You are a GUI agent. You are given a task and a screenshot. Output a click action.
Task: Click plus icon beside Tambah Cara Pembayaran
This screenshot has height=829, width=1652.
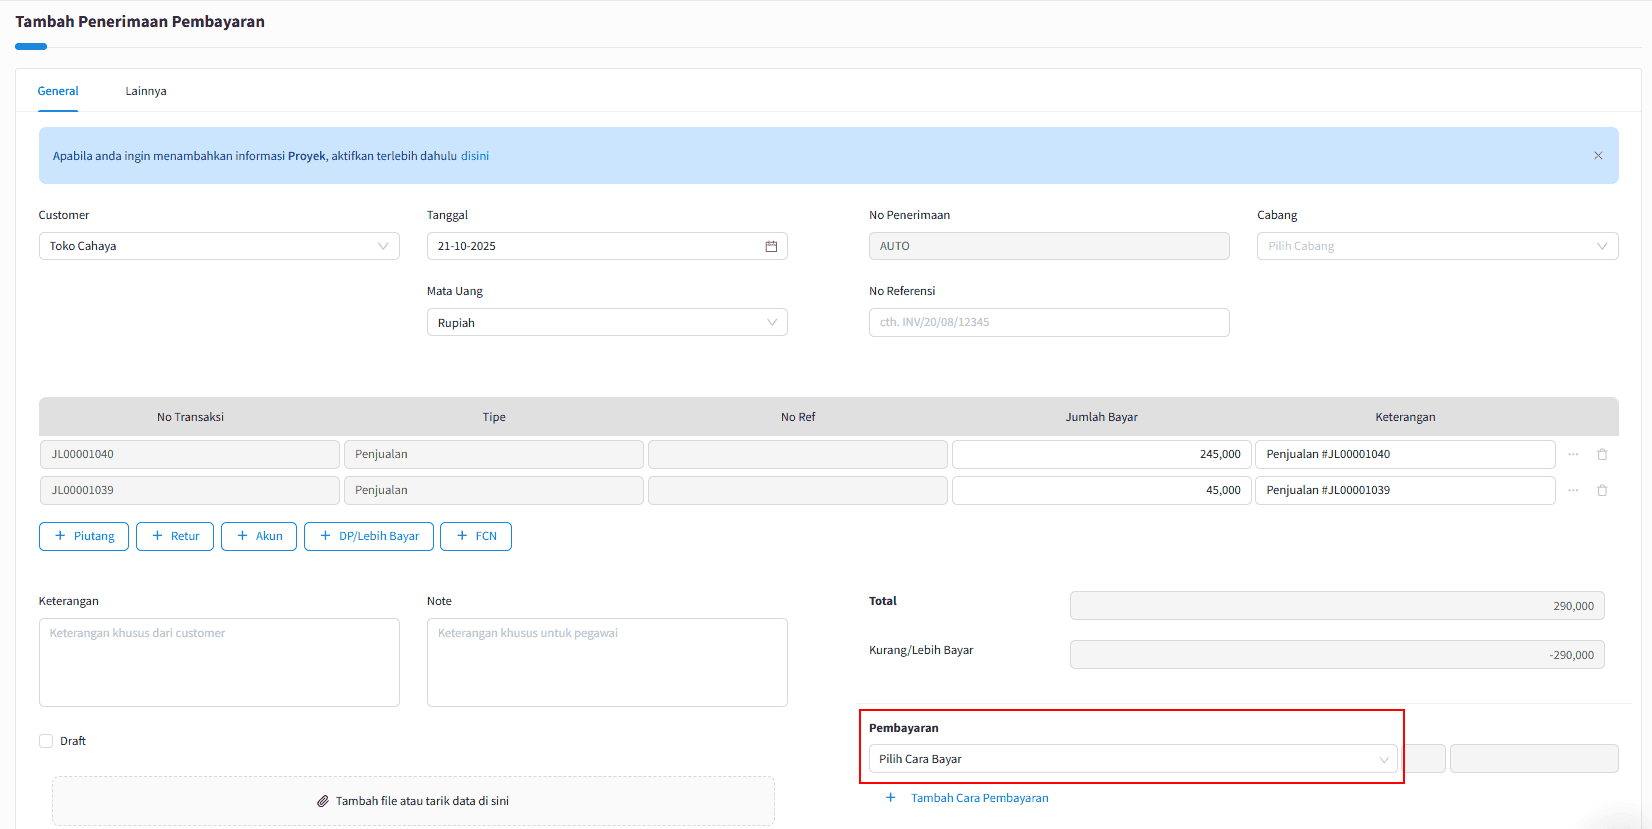coord(890,798)
